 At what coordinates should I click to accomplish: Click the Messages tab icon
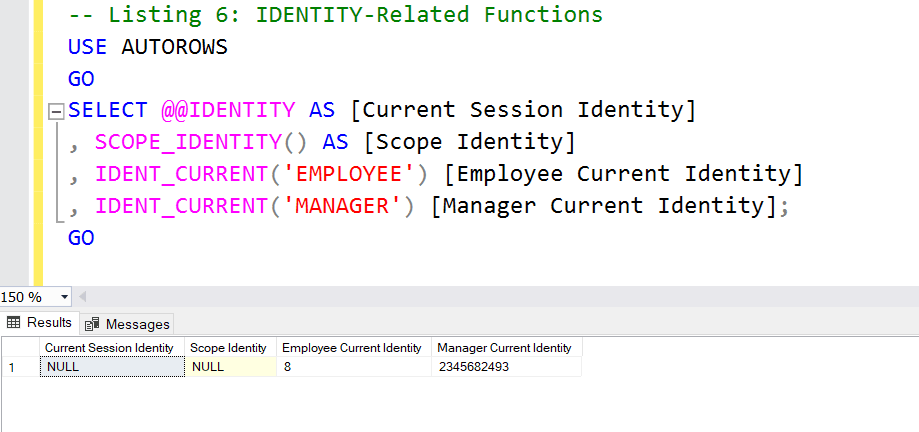pos(93,324)
